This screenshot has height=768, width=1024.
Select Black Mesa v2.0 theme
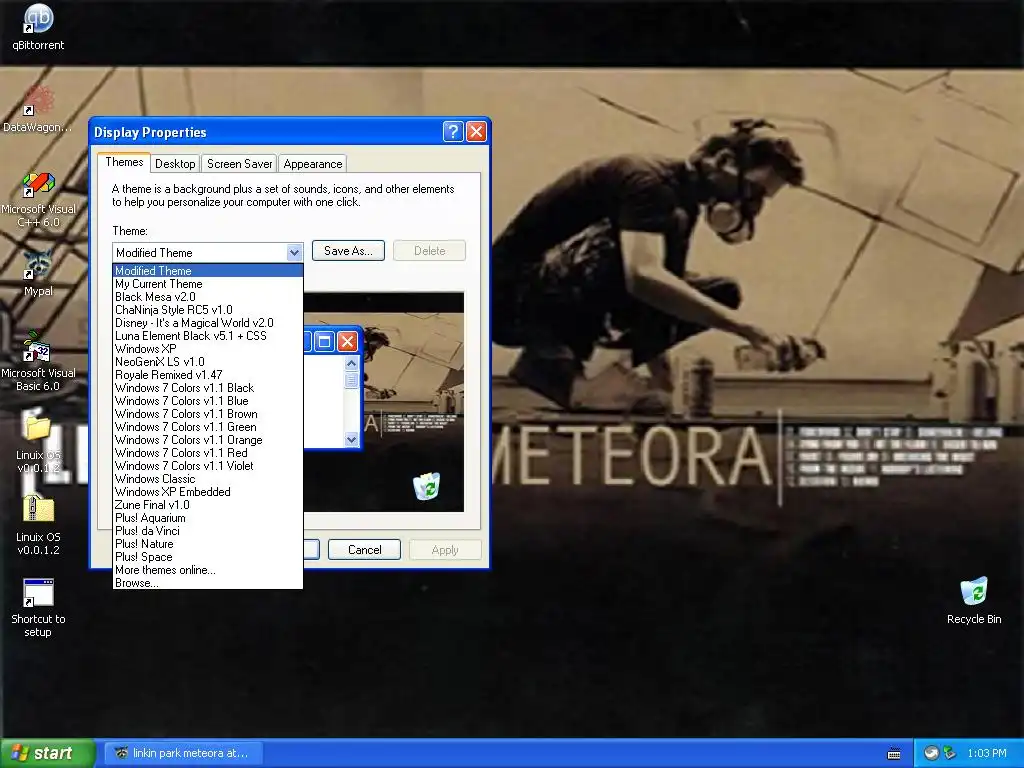click(208, 296)
